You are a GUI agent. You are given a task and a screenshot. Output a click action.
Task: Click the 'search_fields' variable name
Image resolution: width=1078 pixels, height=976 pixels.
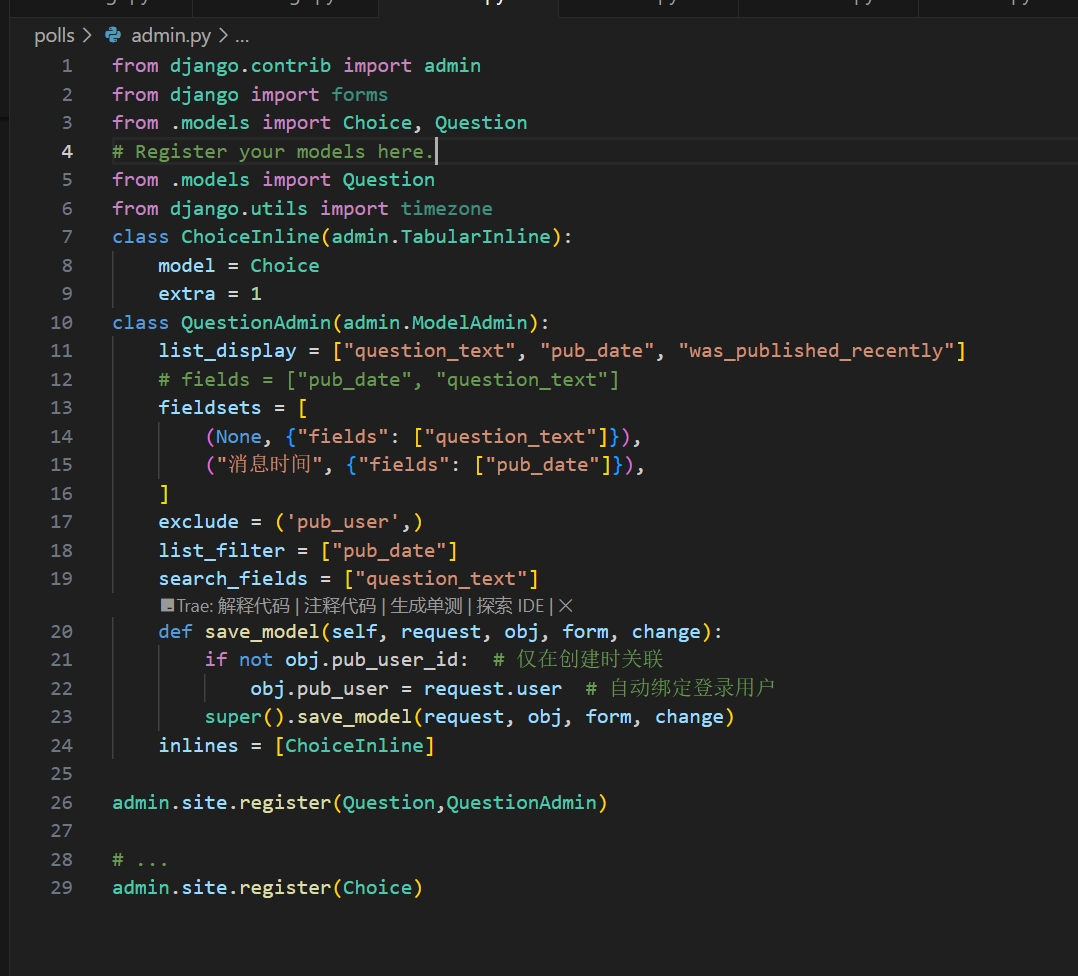coord(232,579)
